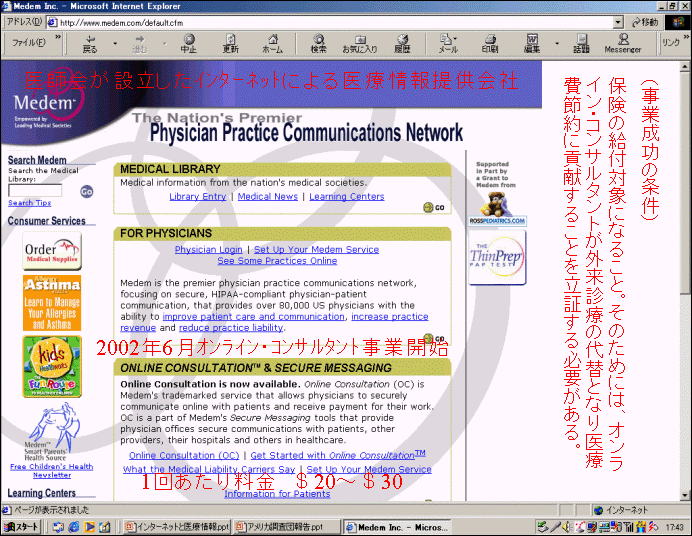Go to Home (ホーム) icon

[x=272, y=43]
